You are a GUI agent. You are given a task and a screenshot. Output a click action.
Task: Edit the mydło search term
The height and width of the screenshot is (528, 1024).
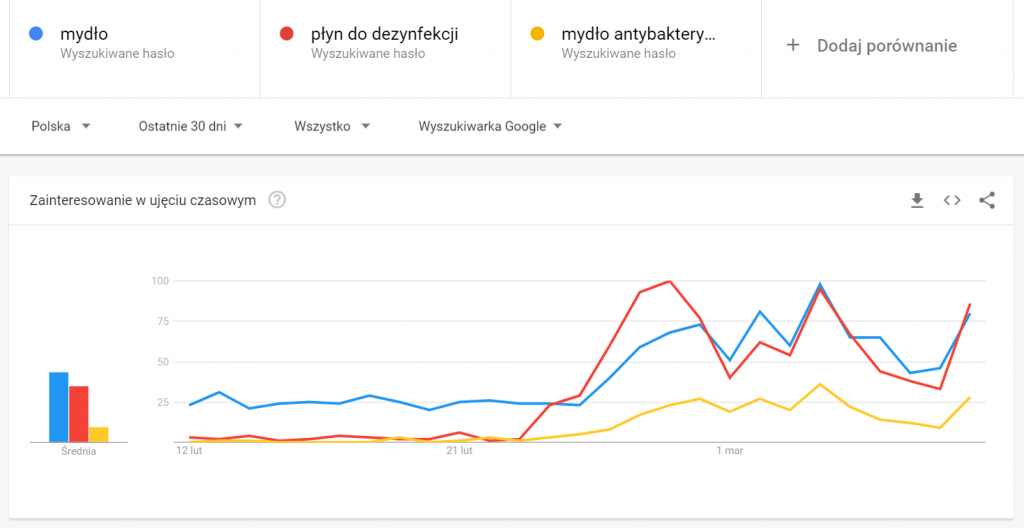[84, 34]
